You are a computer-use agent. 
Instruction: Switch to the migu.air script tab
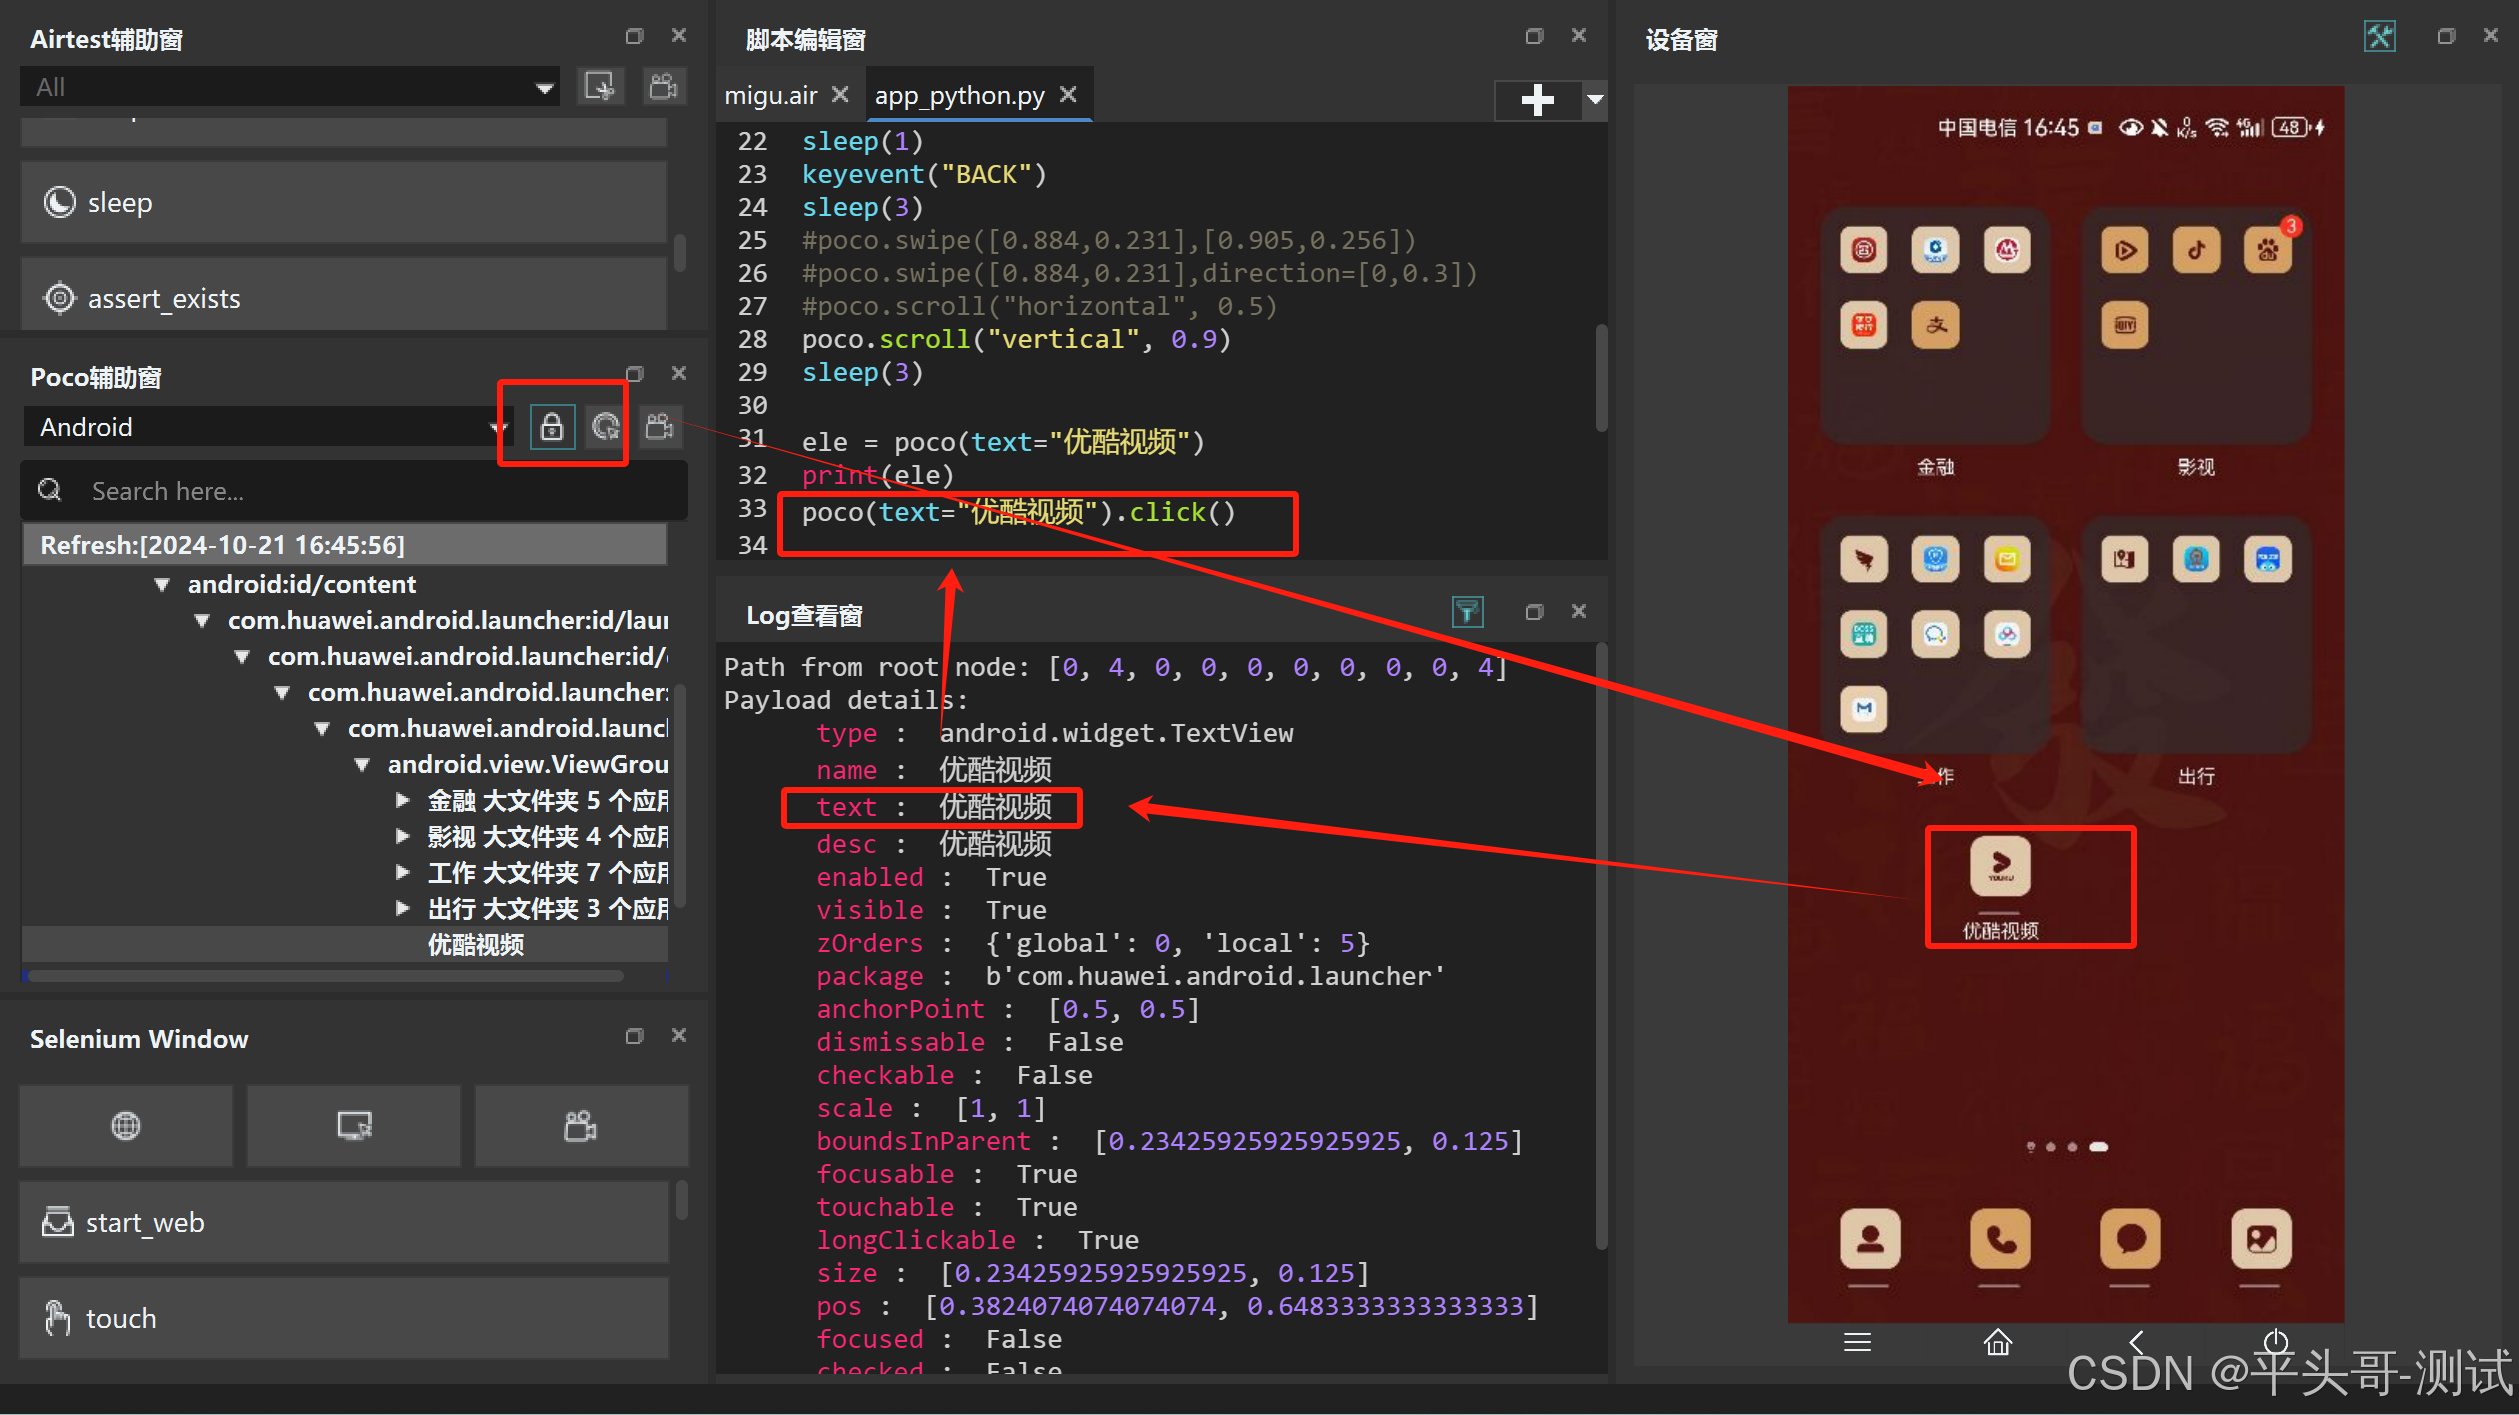coord(771,96)
